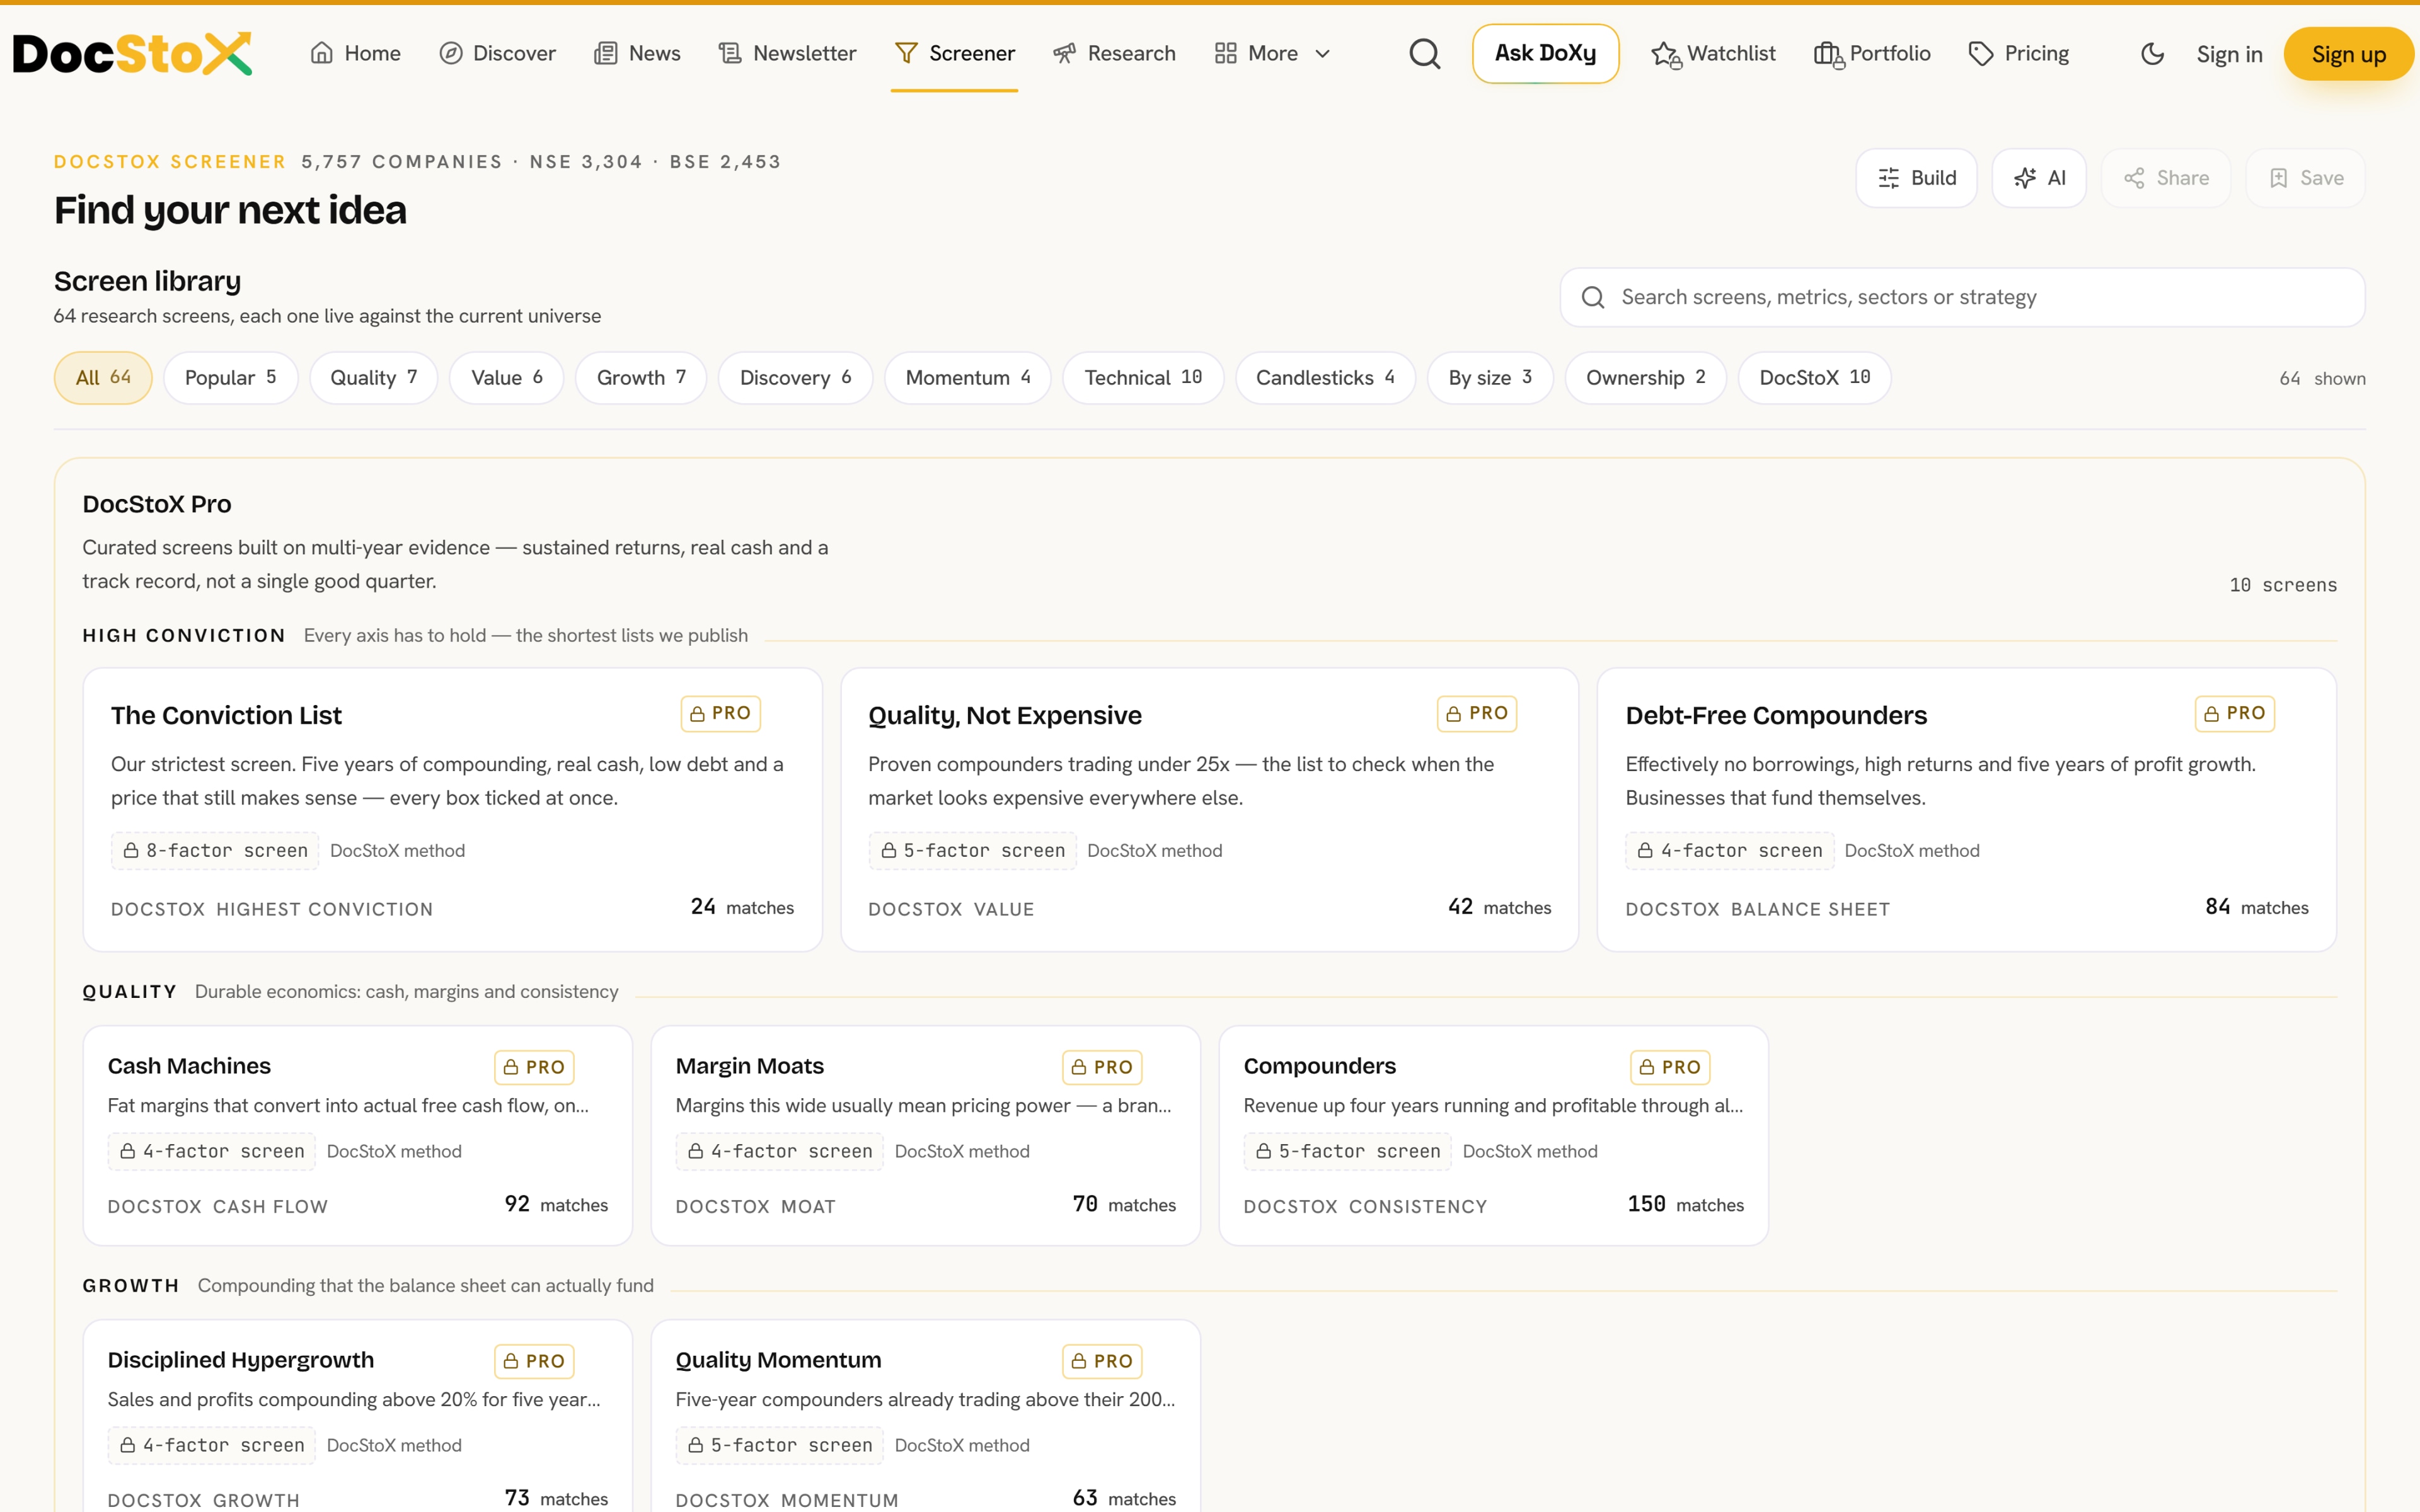Filter screens by Growth
The height and width of the screenshot is (1512, 2420).
[x=641, y=378]
